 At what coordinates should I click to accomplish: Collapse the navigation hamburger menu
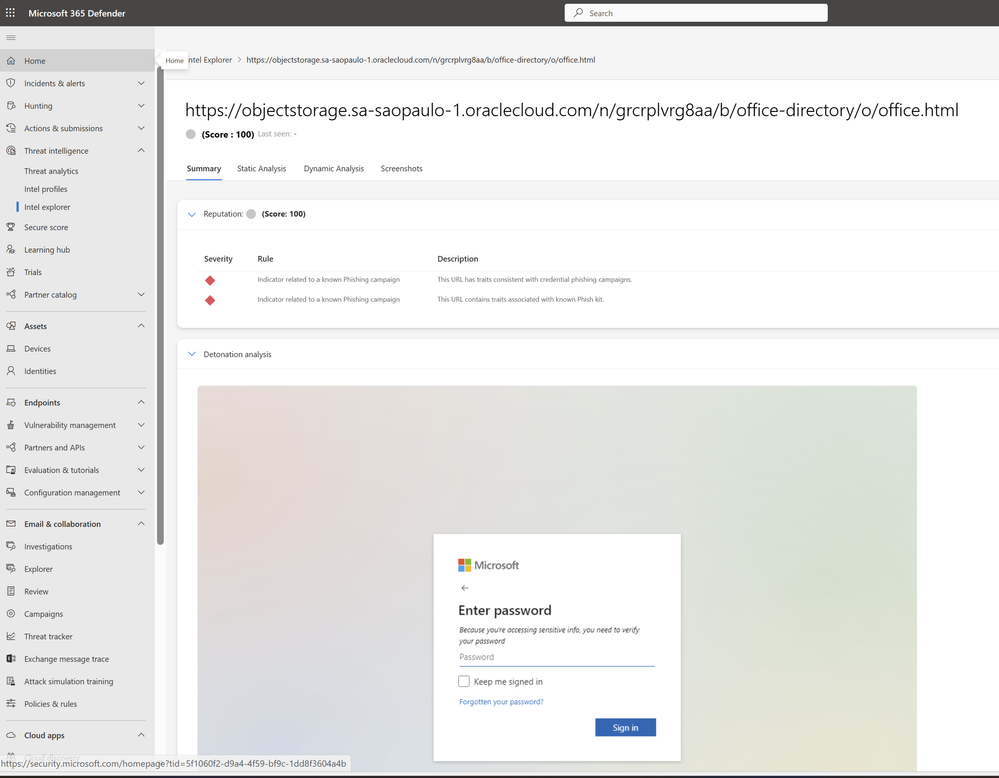(11, 38)
